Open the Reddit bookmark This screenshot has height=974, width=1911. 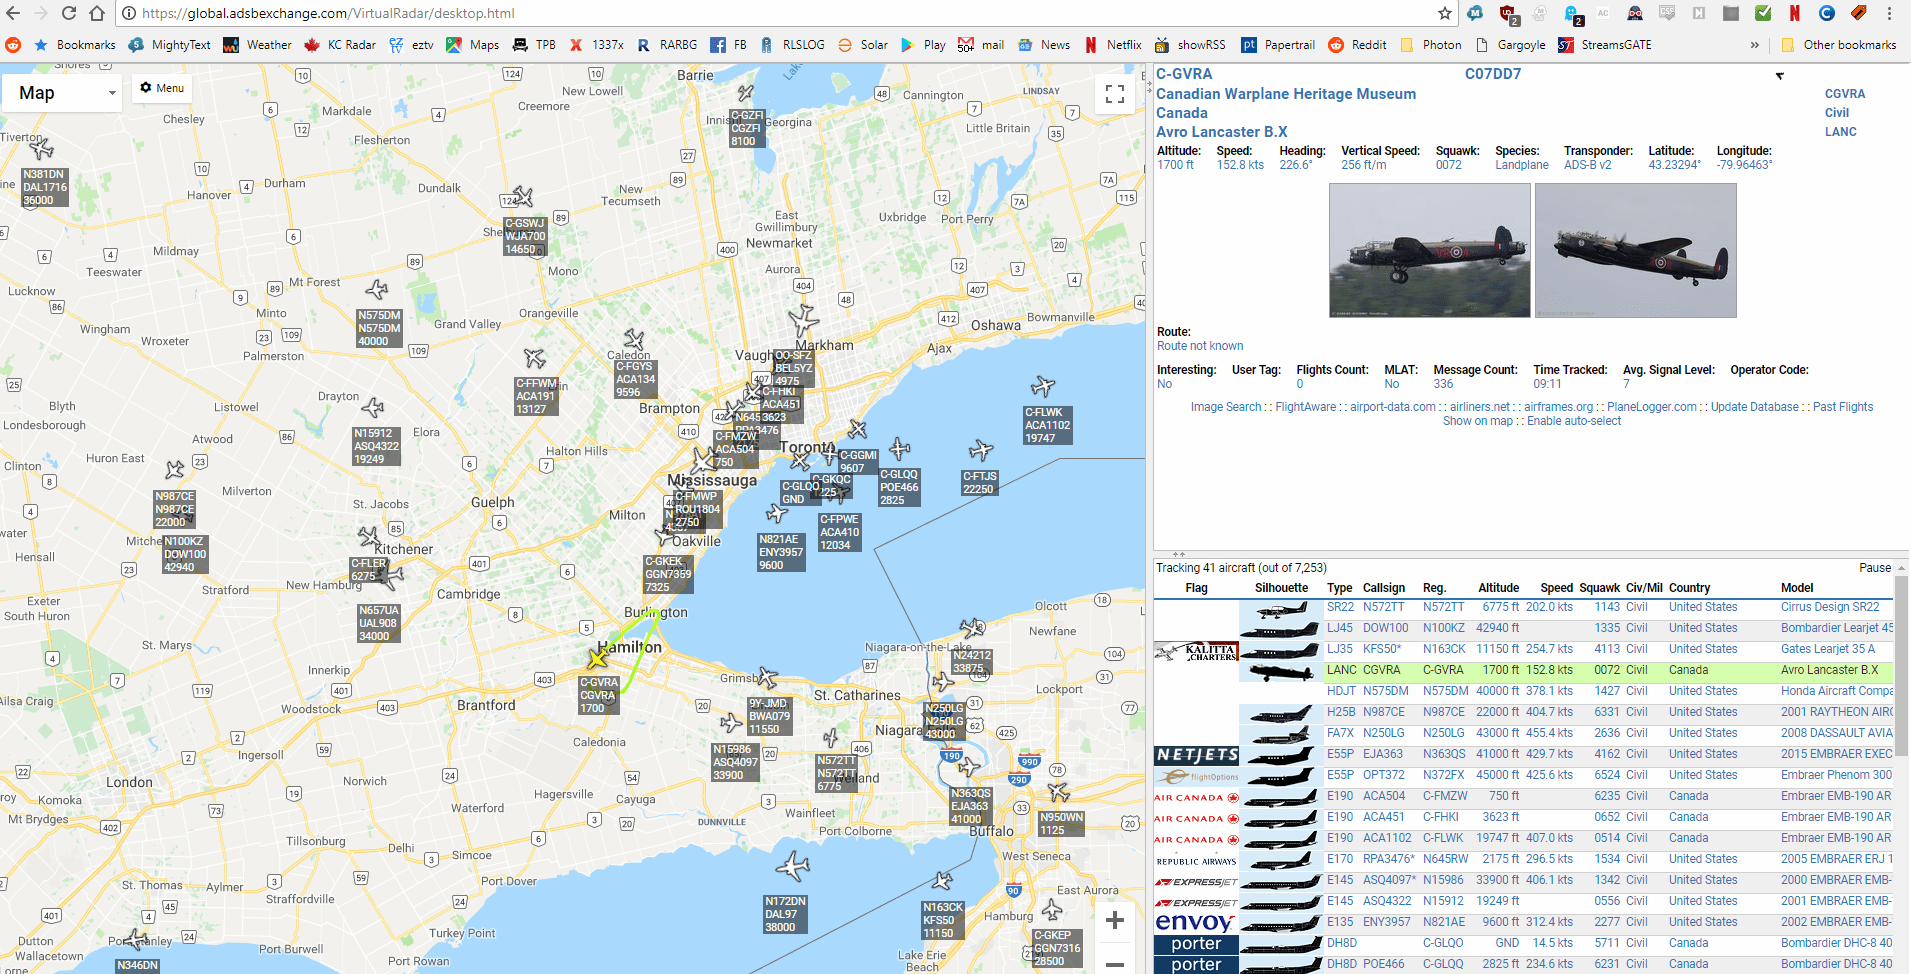pos(1357,45)
